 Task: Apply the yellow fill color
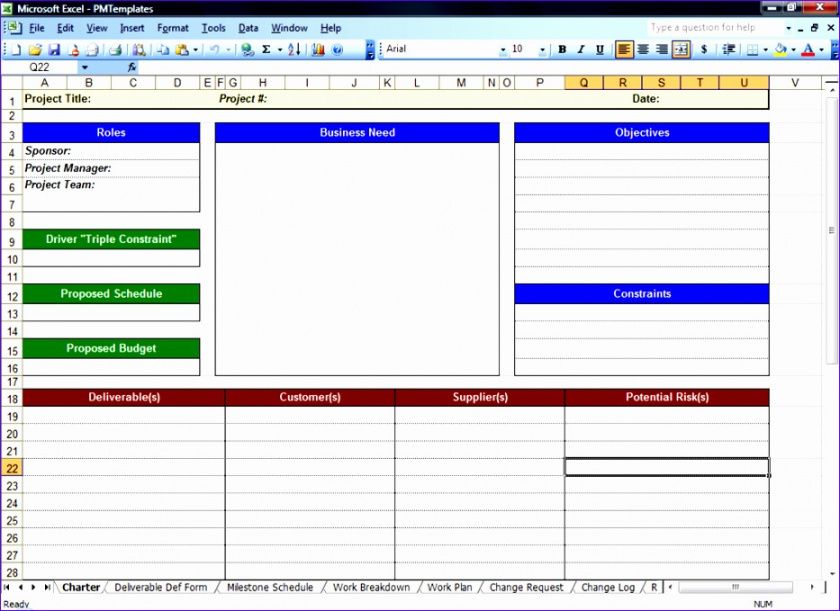pyautogui.click(x=781, y=49)
